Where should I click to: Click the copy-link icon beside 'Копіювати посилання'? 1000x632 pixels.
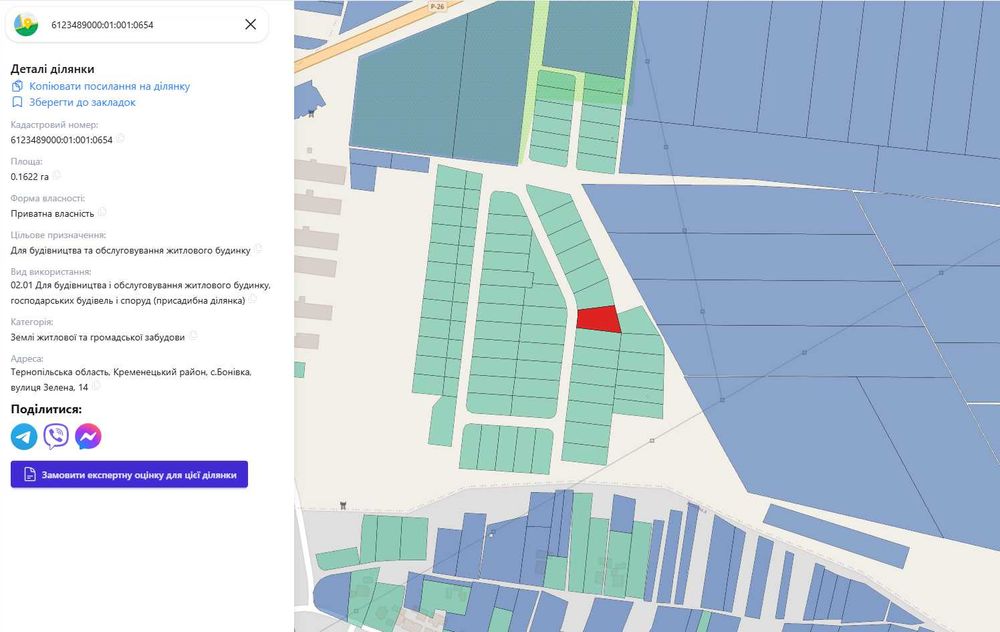(17, 86)
